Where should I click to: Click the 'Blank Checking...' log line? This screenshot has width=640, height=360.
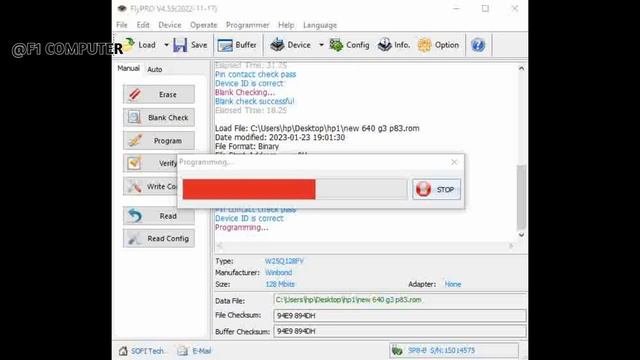tap(245, 92)
